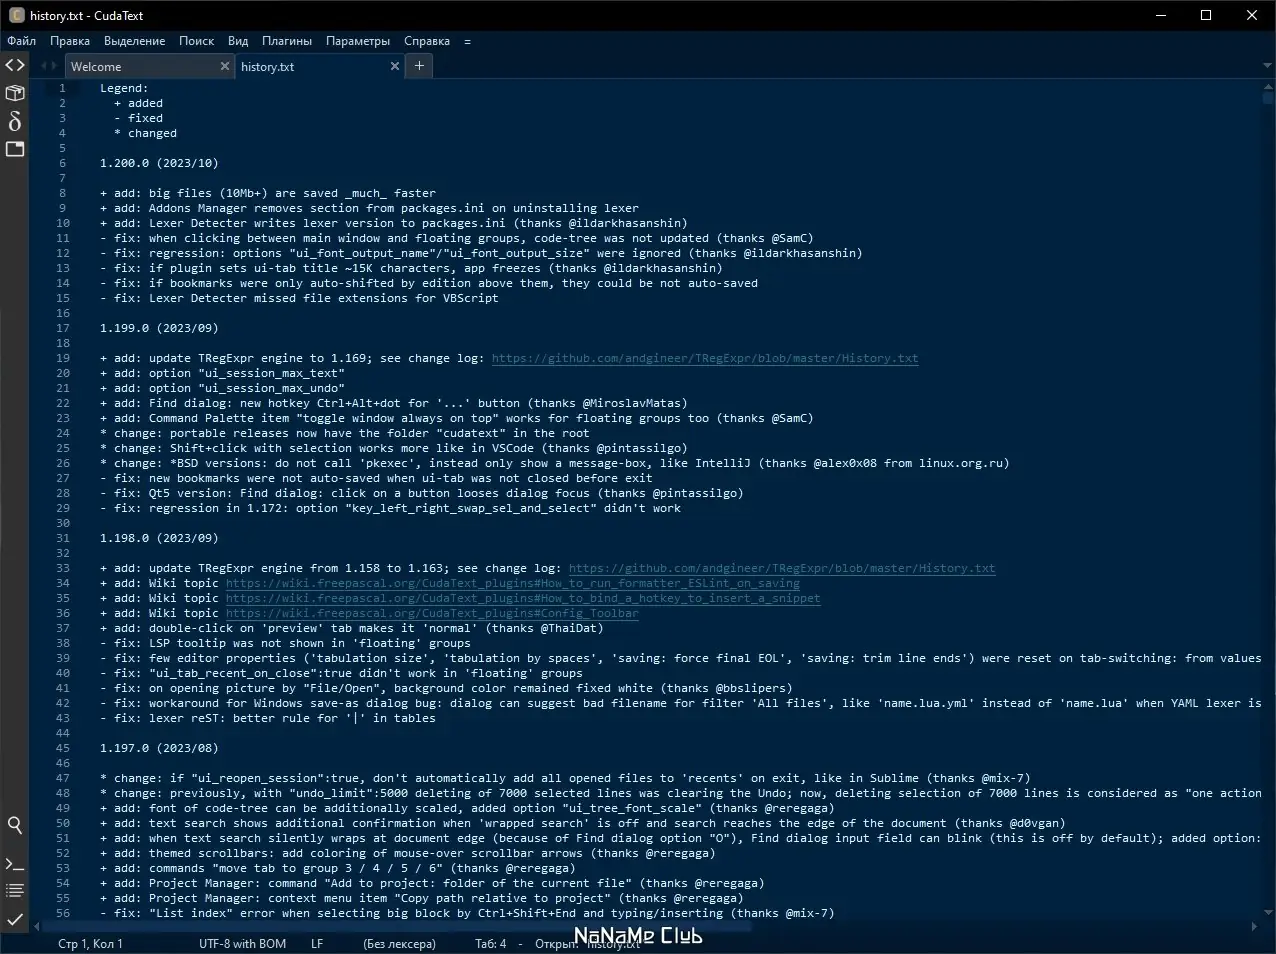Click 'option "ui_session_max_undo"' on line 21

[x=246, y=388]
